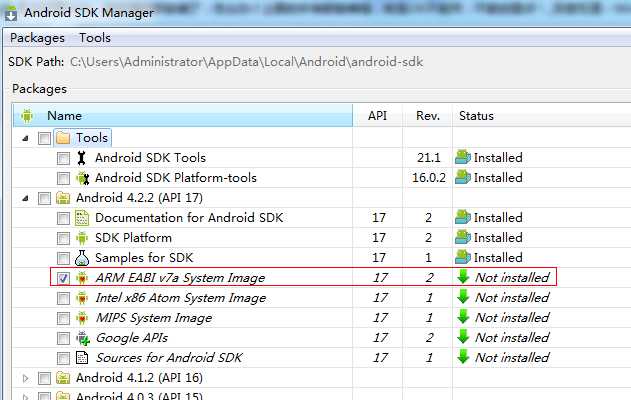Click the Android 4.2.2 (API 17) folder icon
This screenshot has width=631, height=400.
point(63,198)
